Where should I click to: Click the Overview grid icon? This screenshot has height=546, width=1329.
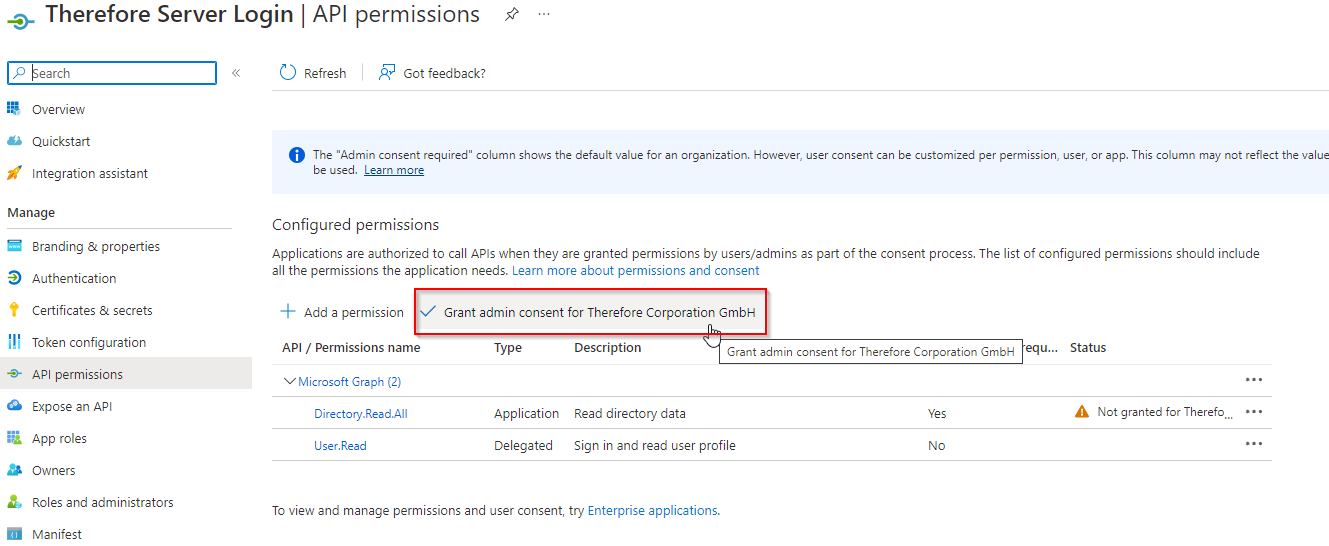14,109
